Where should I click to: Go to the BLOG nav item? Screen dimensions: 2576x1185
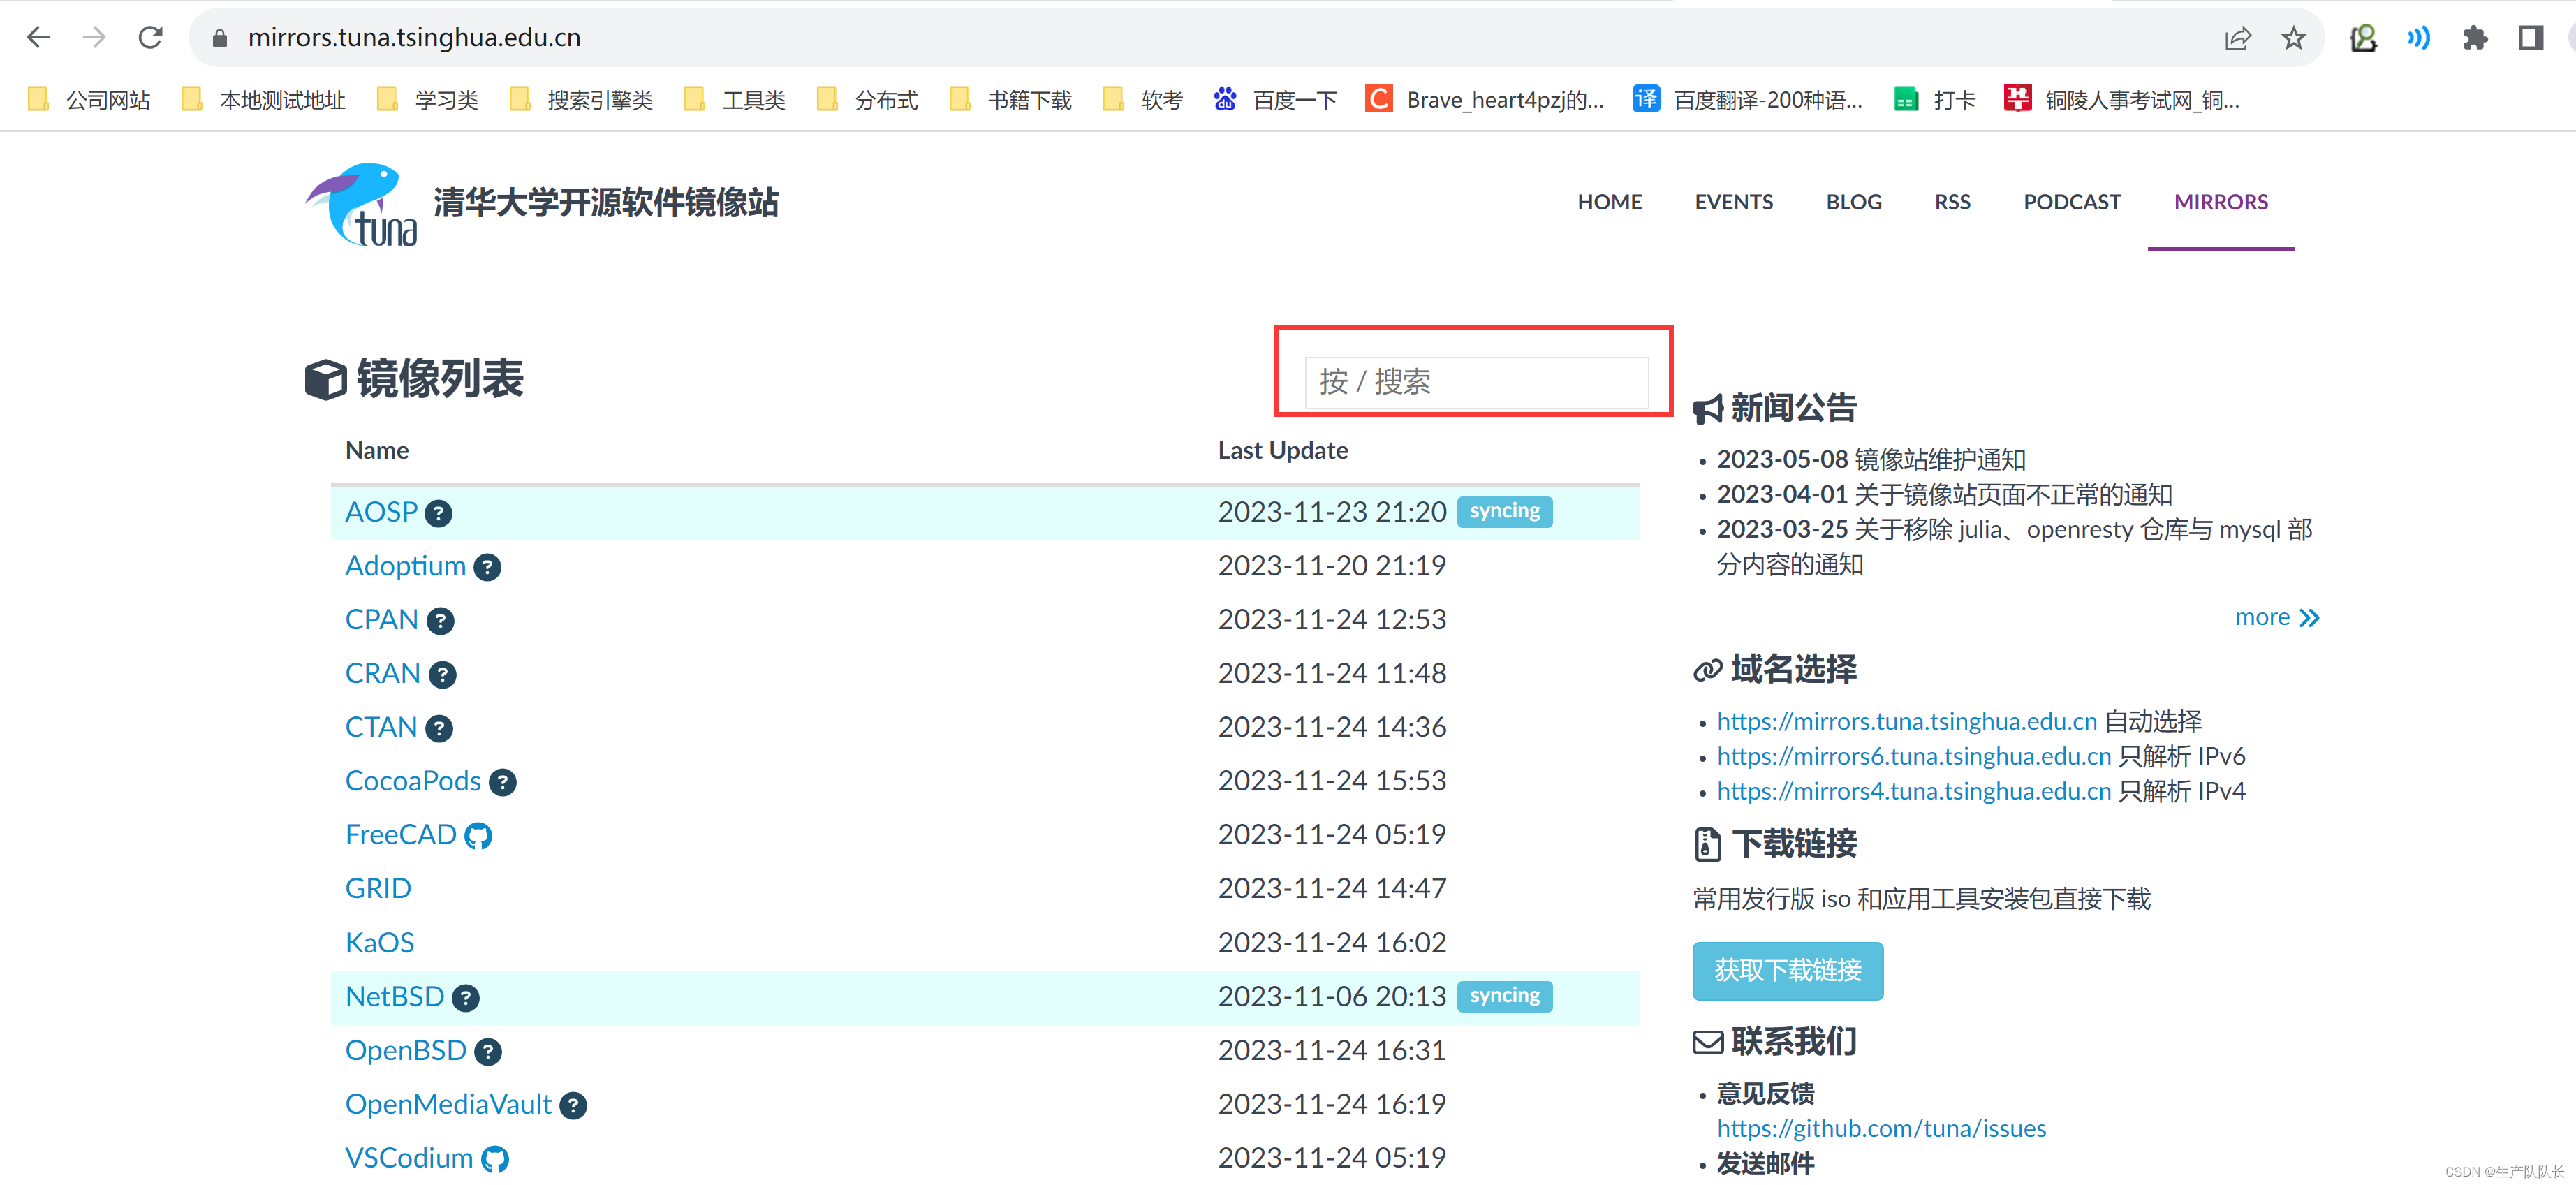point(1853,202)
